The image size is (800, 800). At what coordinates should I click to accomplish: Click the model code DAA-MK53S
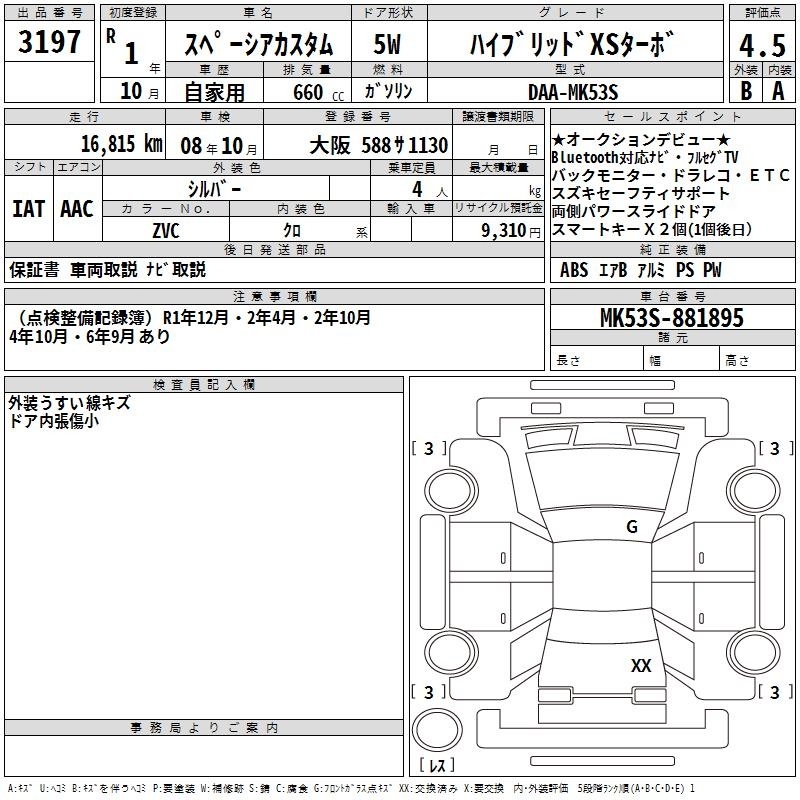click(573, 92)
